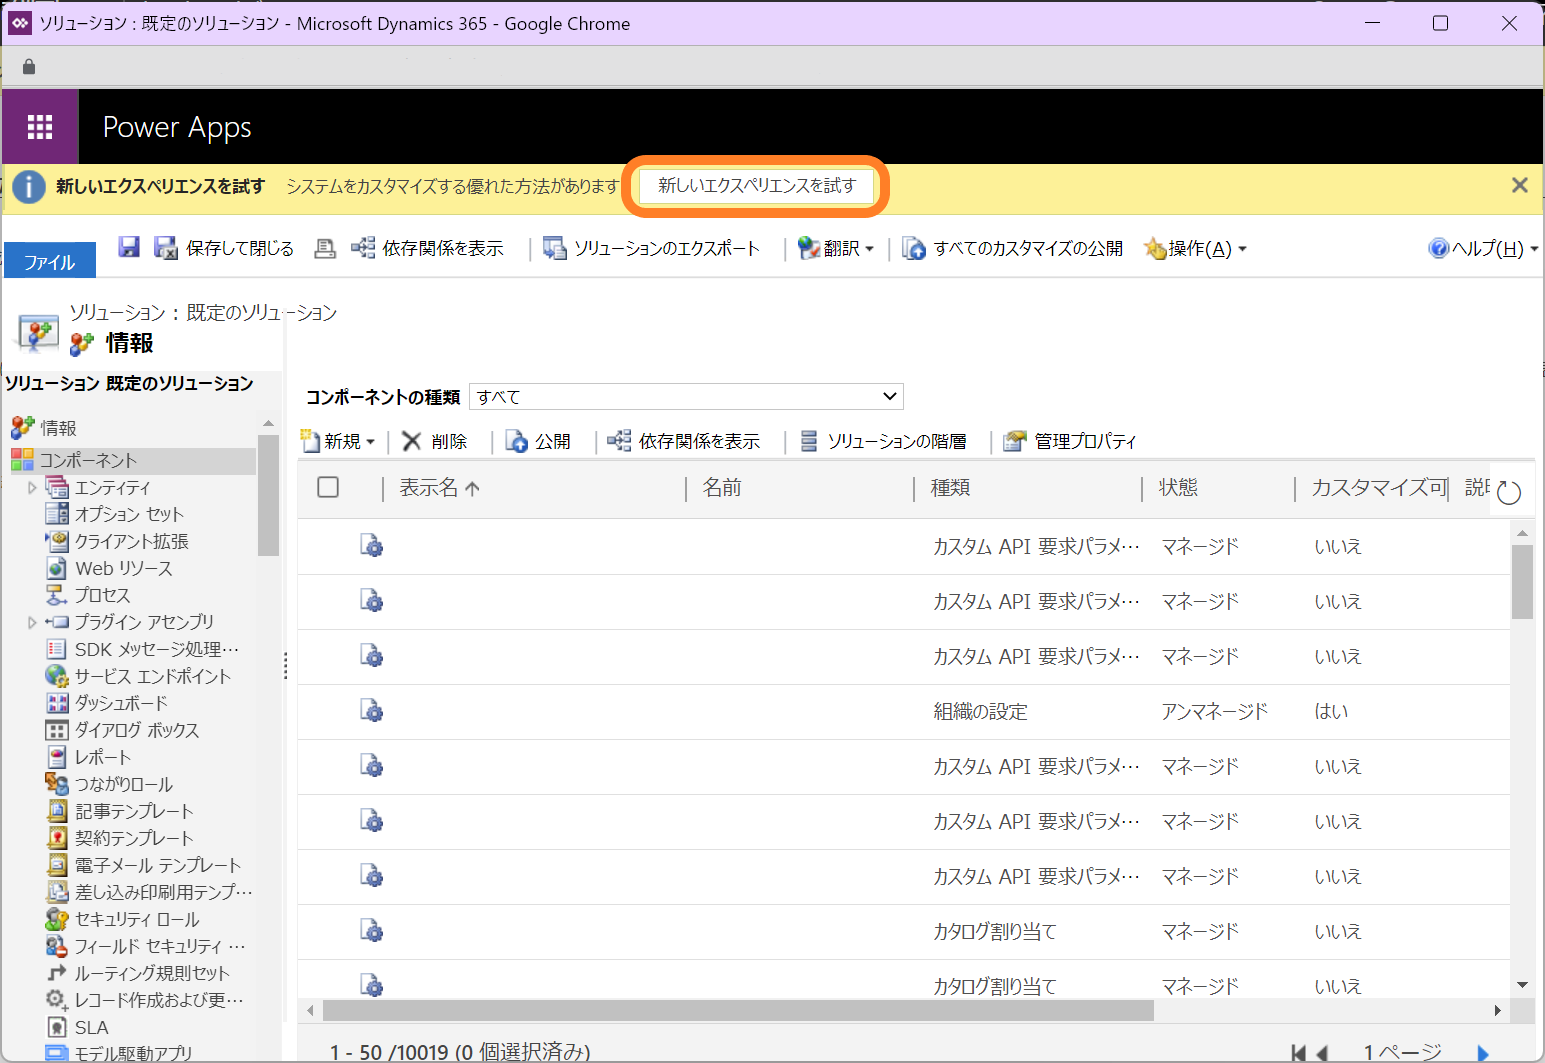Click the ダイアログ ボックス icon in tree
This screenshot has width=1545, height=1063.
[x=58, y=730]
